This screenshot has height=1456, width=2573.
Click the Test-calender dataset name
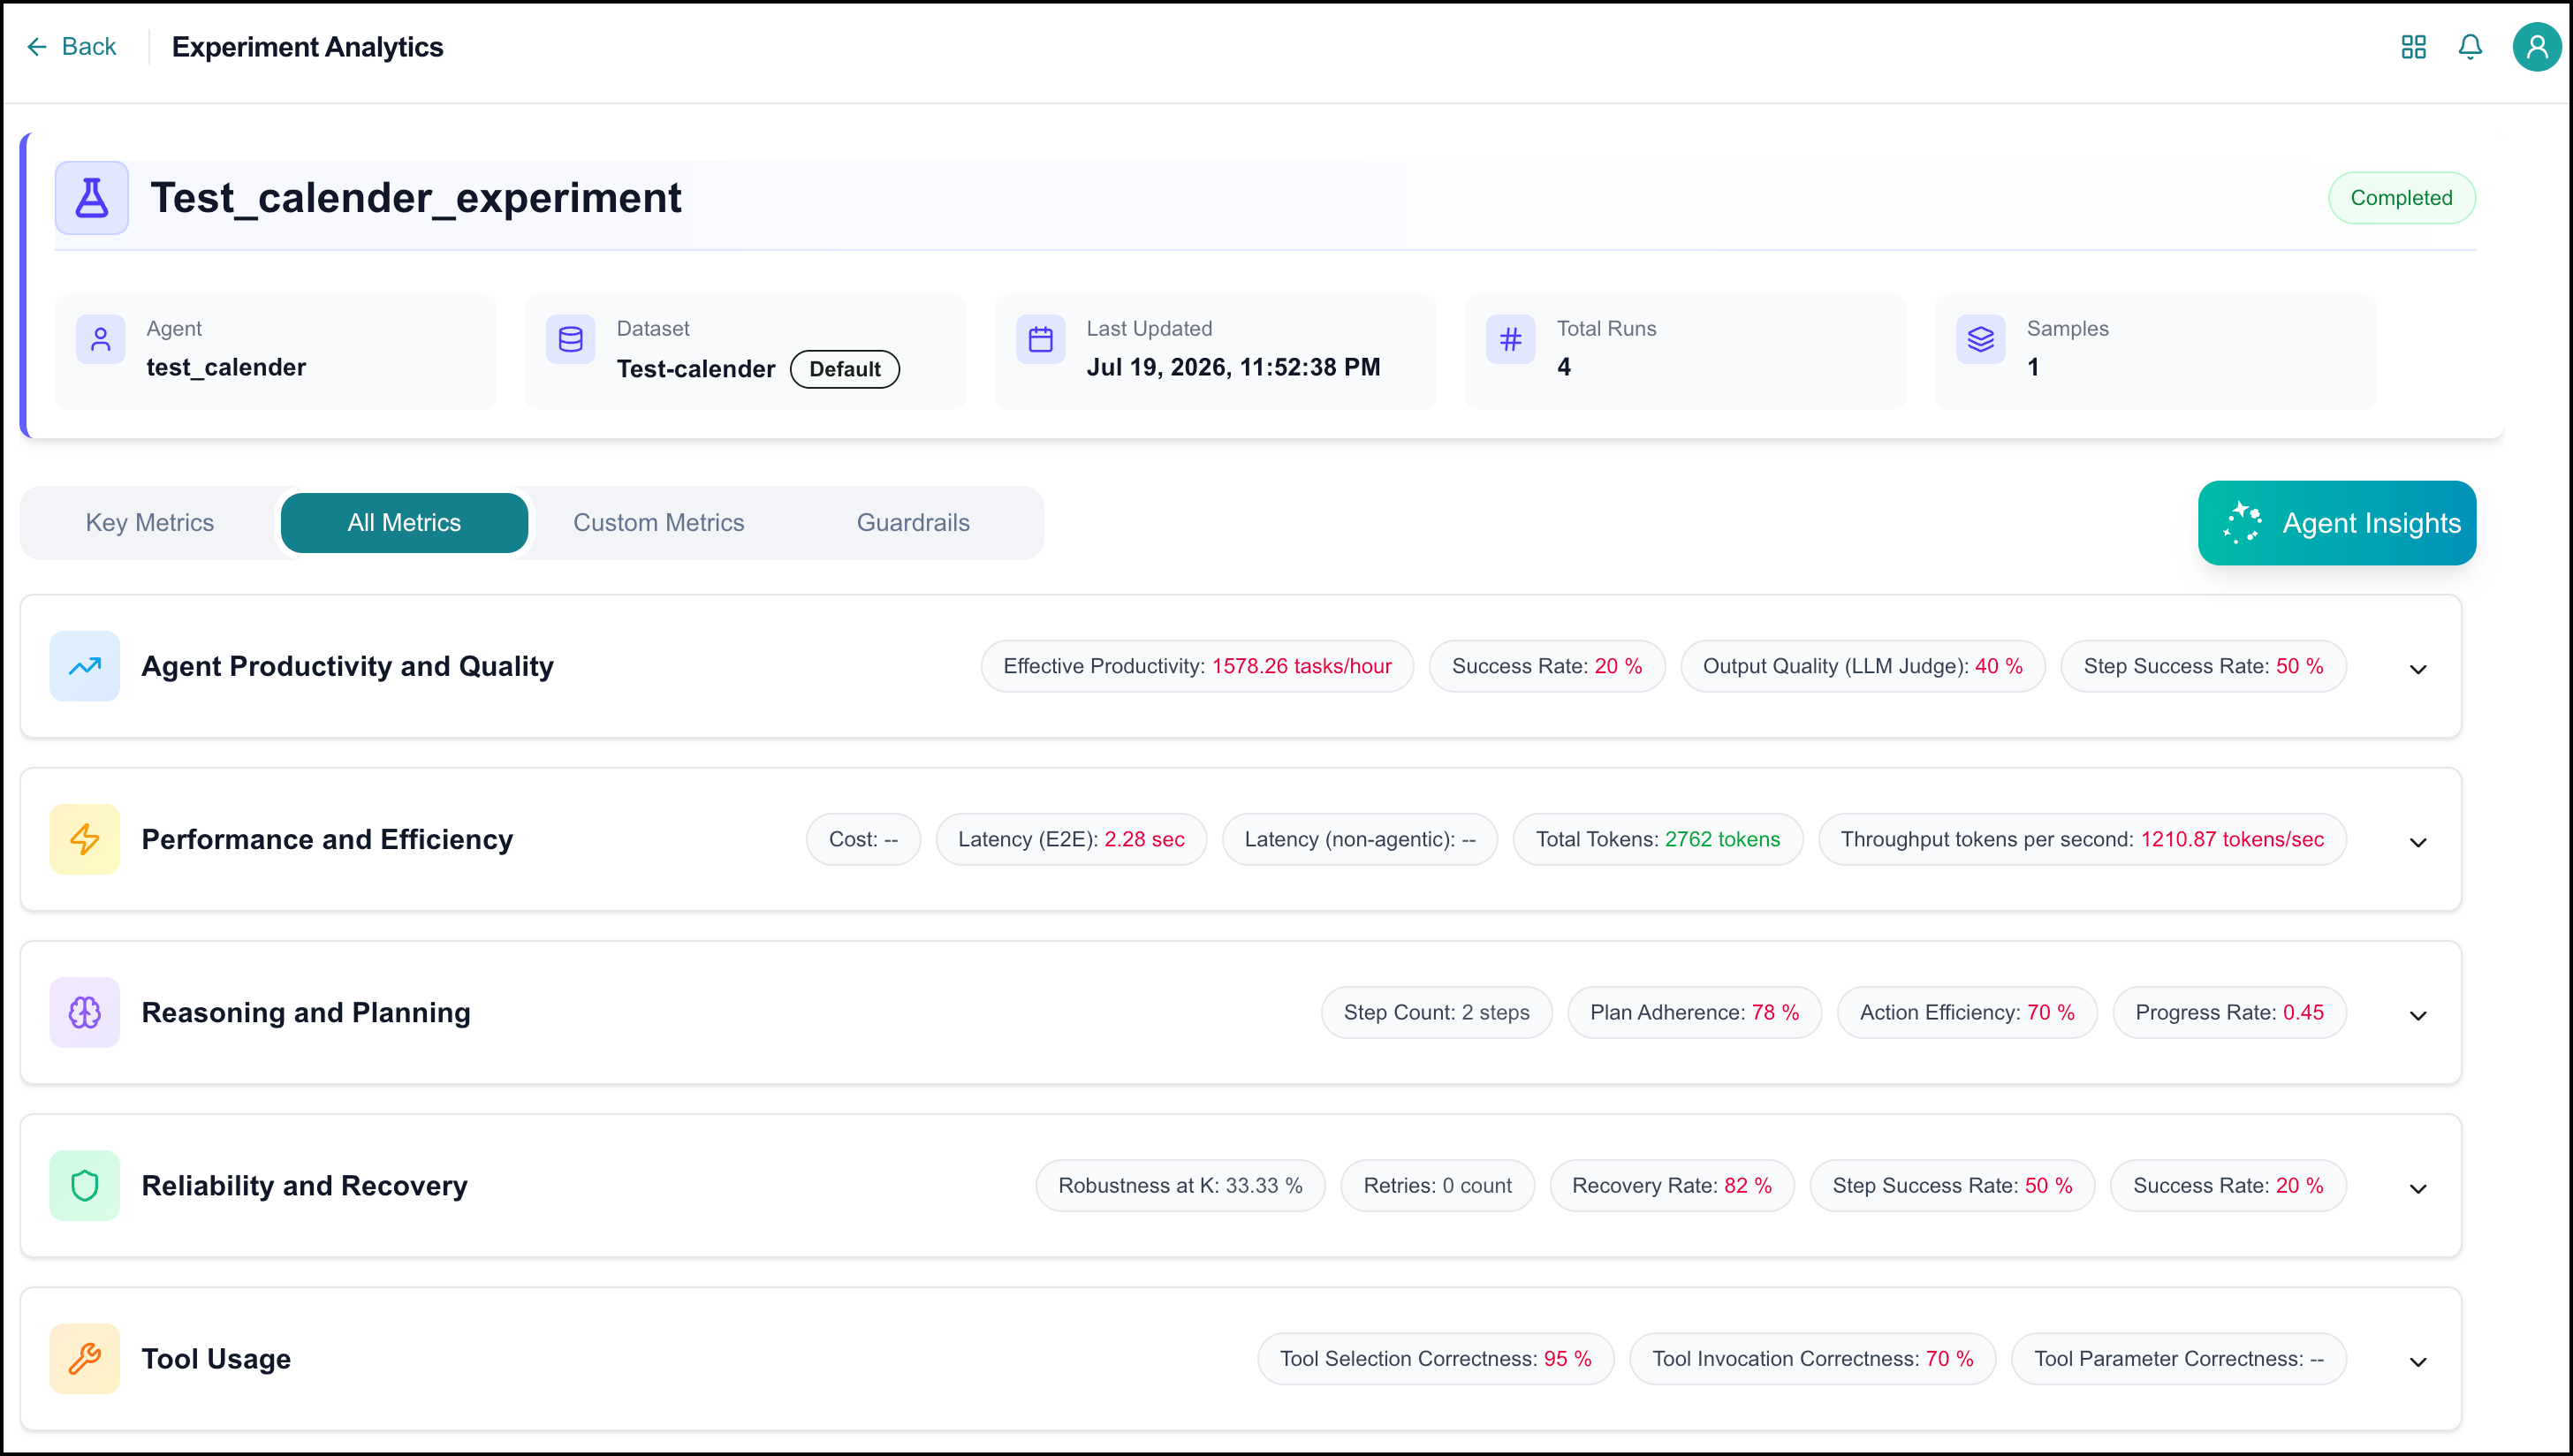click(696, 369)
